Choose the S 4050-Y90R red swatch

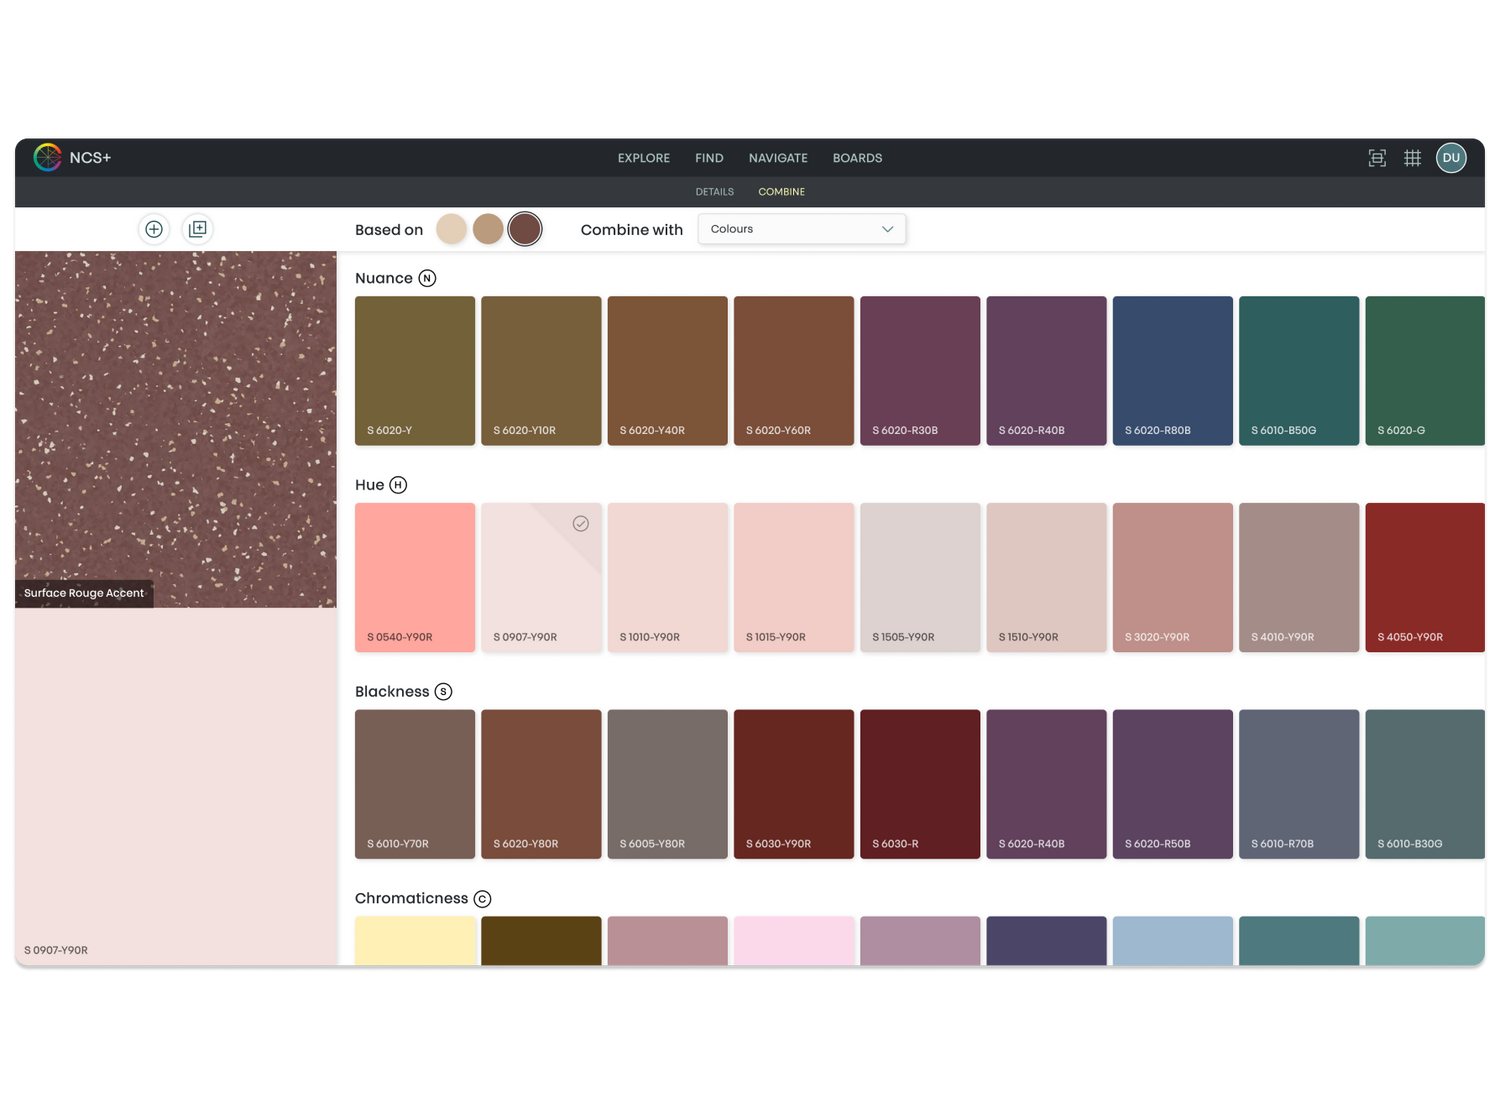point(1424,577)
